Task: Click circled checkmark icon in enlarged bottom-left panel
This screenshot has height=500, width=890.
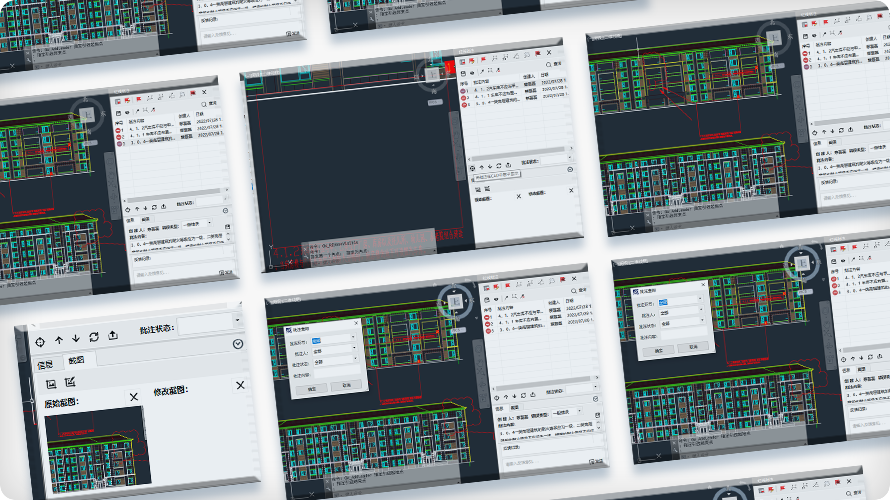Action: [238, 344]
